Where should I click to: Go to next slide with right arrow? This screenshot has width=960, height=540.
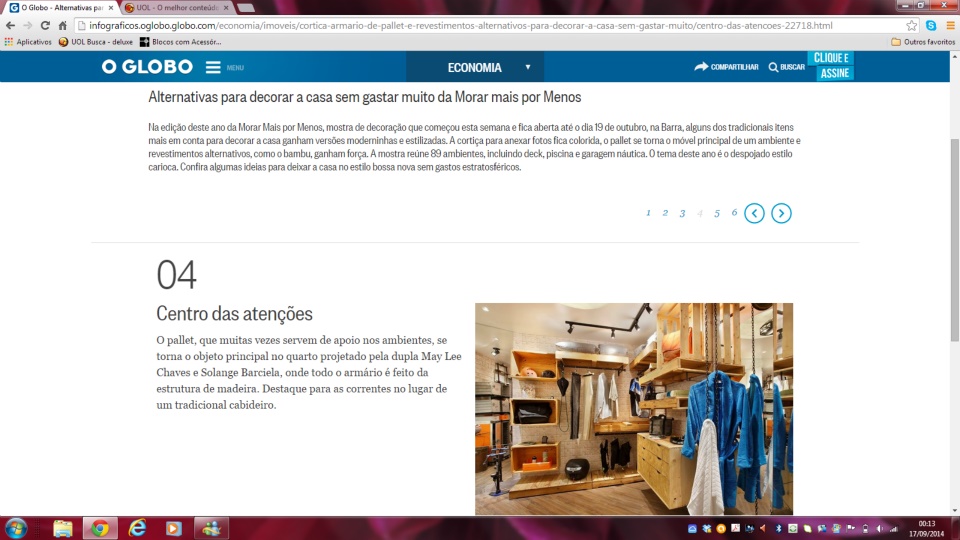pyautogui.click(x=781, y=213)
